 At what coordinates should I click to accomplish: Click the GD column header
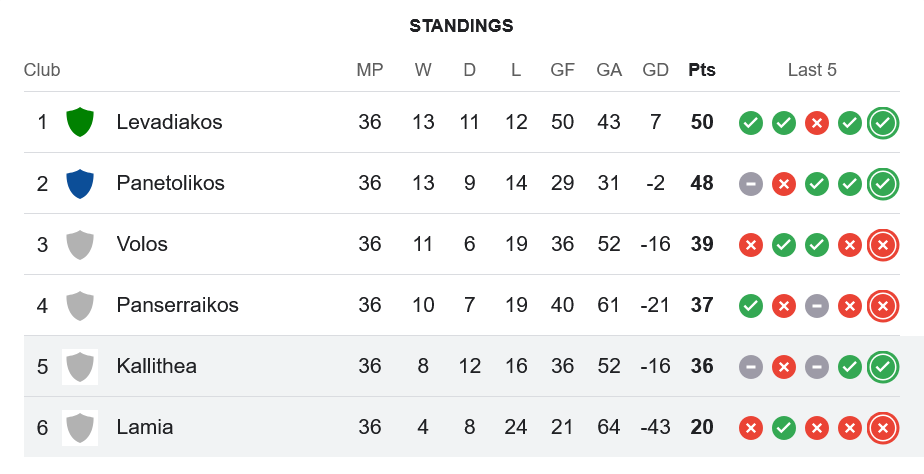click(656, 70)
